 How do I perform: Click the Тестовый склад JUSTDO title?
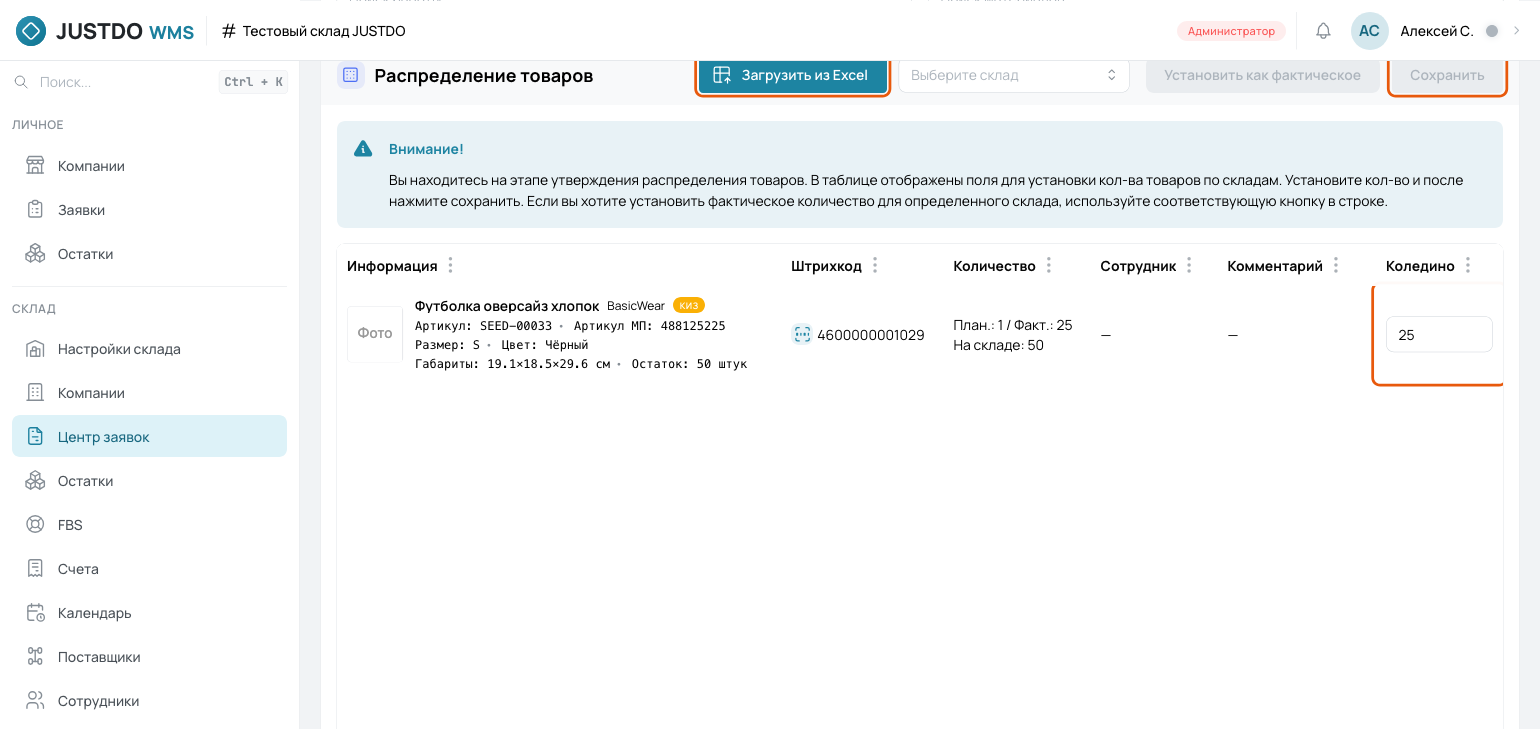[x=324, y=31]
